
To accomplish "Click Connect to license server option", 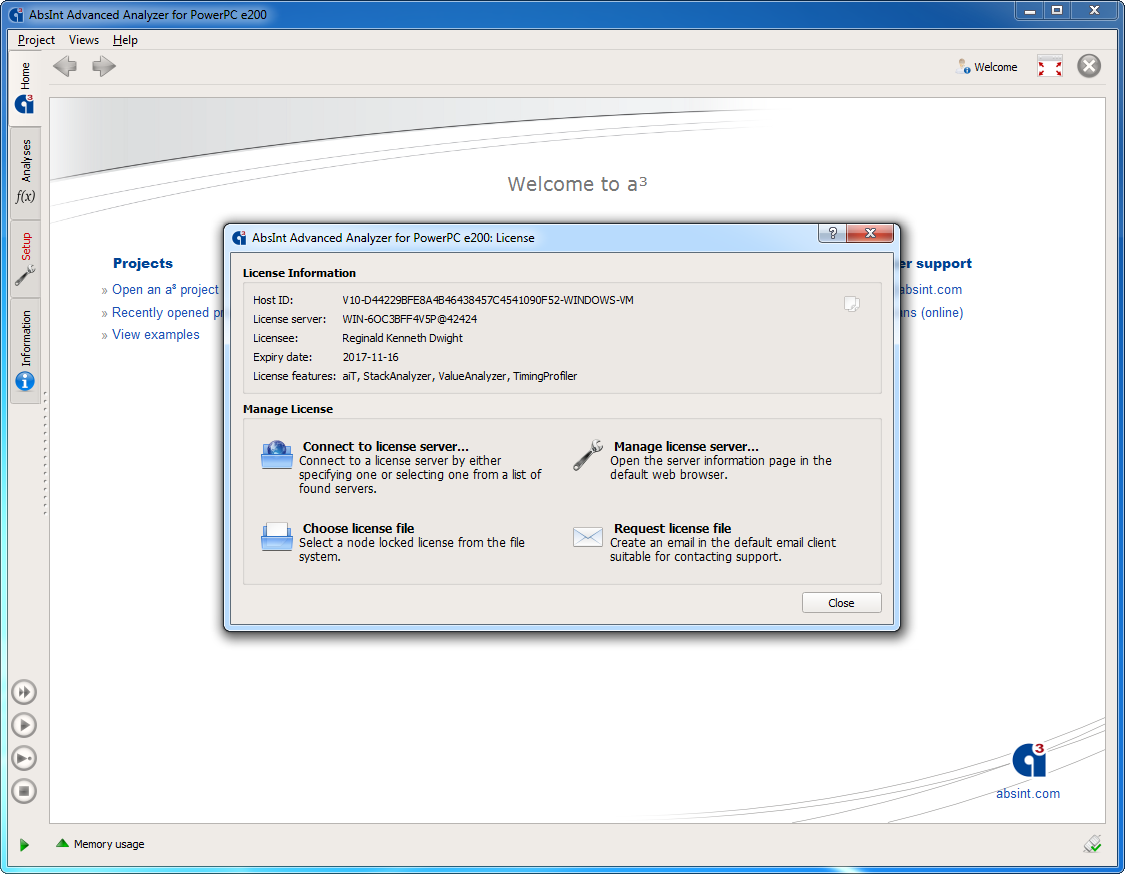I will click(402, 466).
